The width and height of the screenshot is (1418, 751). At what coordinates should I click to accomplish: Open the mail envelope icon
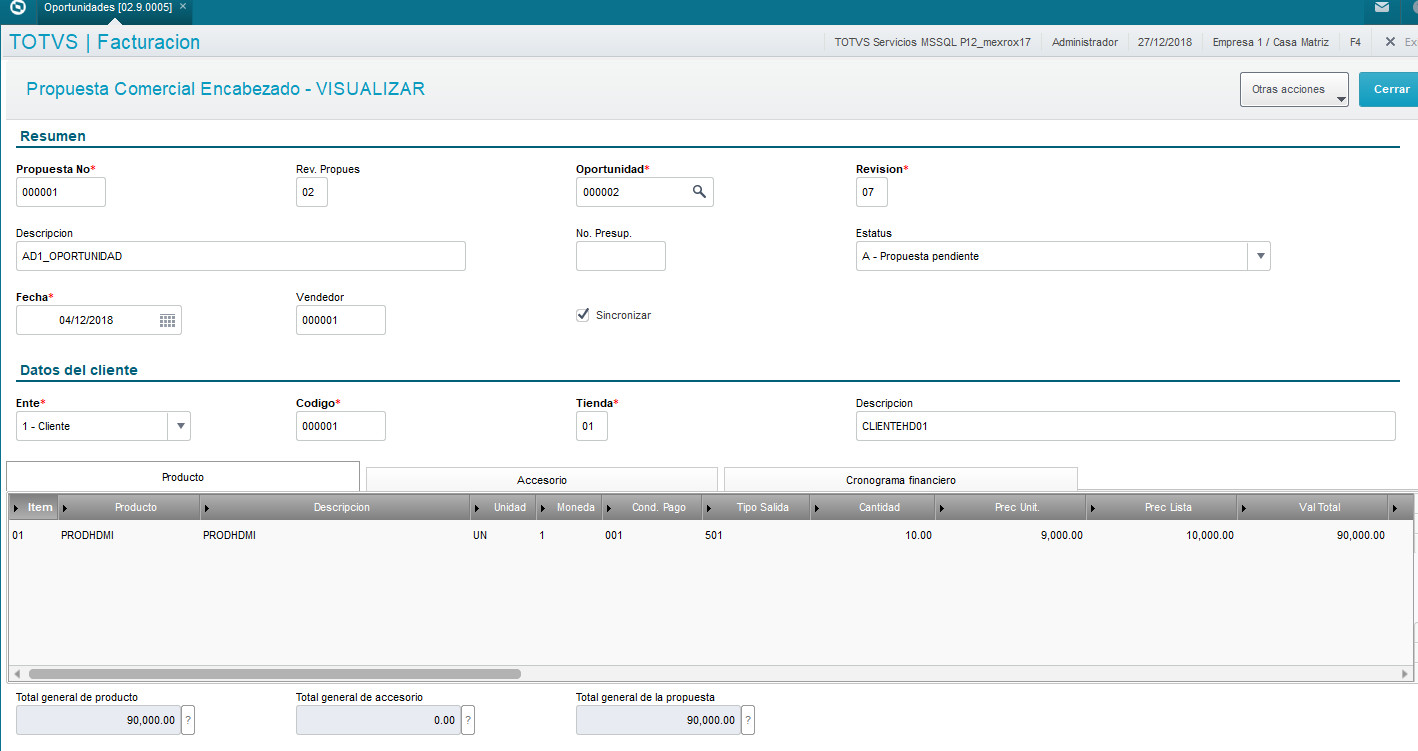[1381, 7]
